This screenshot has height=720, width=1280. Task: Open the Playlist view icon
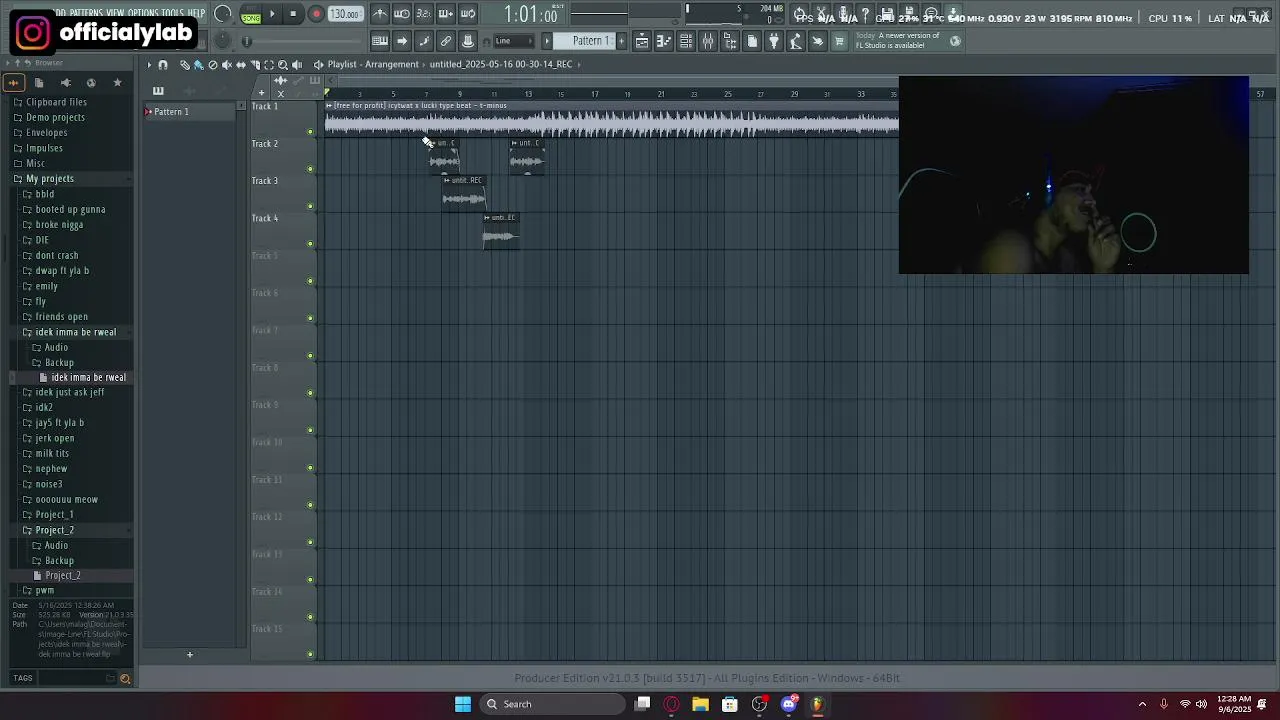click(x=642, y=41)
